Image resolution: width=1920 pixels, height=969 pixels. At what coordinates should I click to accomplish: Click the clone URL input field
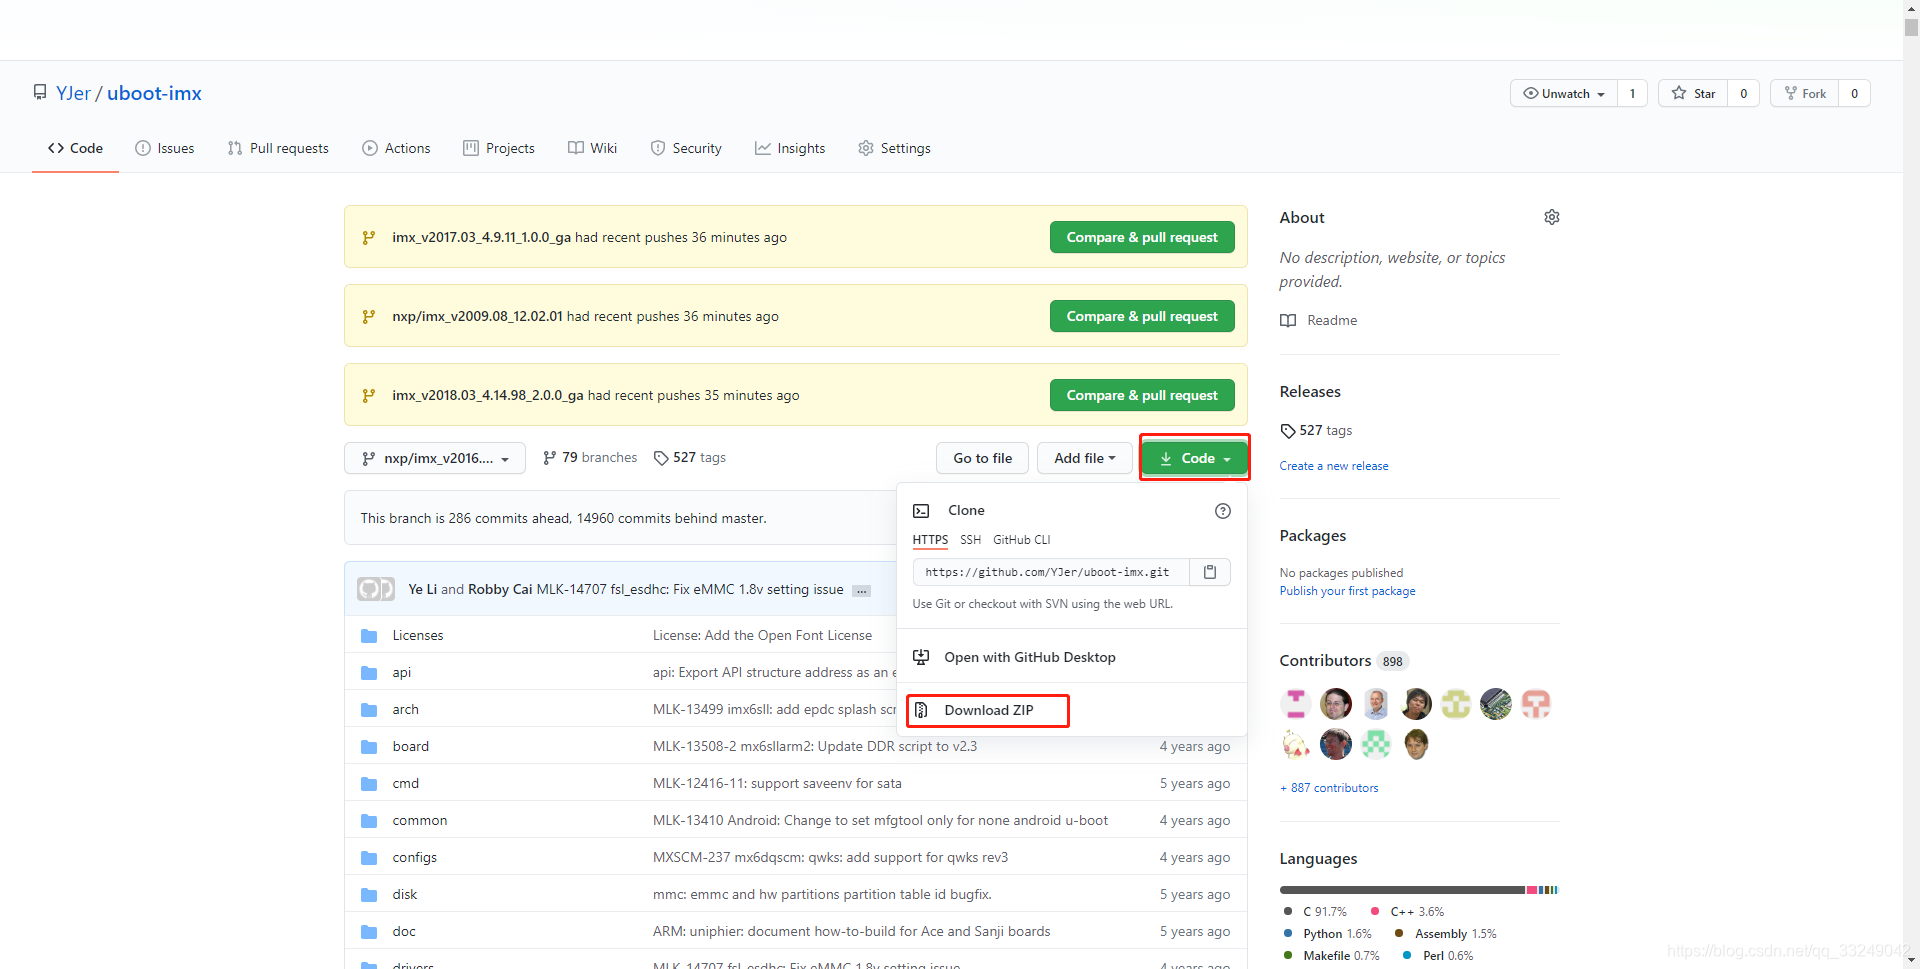coord(1051,572)
